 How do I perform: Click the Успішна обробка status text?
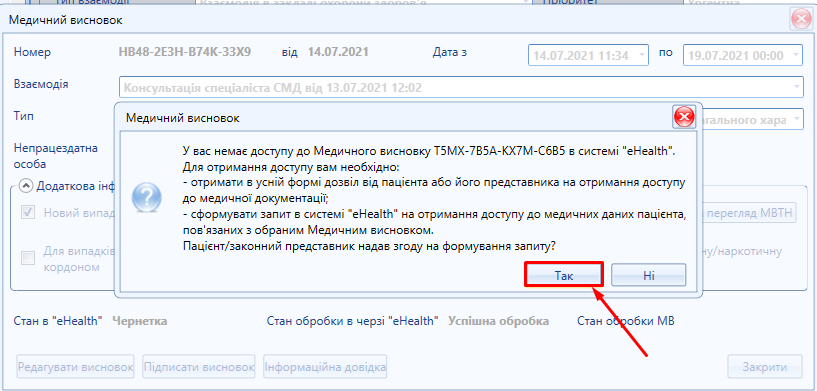(499, 321)
